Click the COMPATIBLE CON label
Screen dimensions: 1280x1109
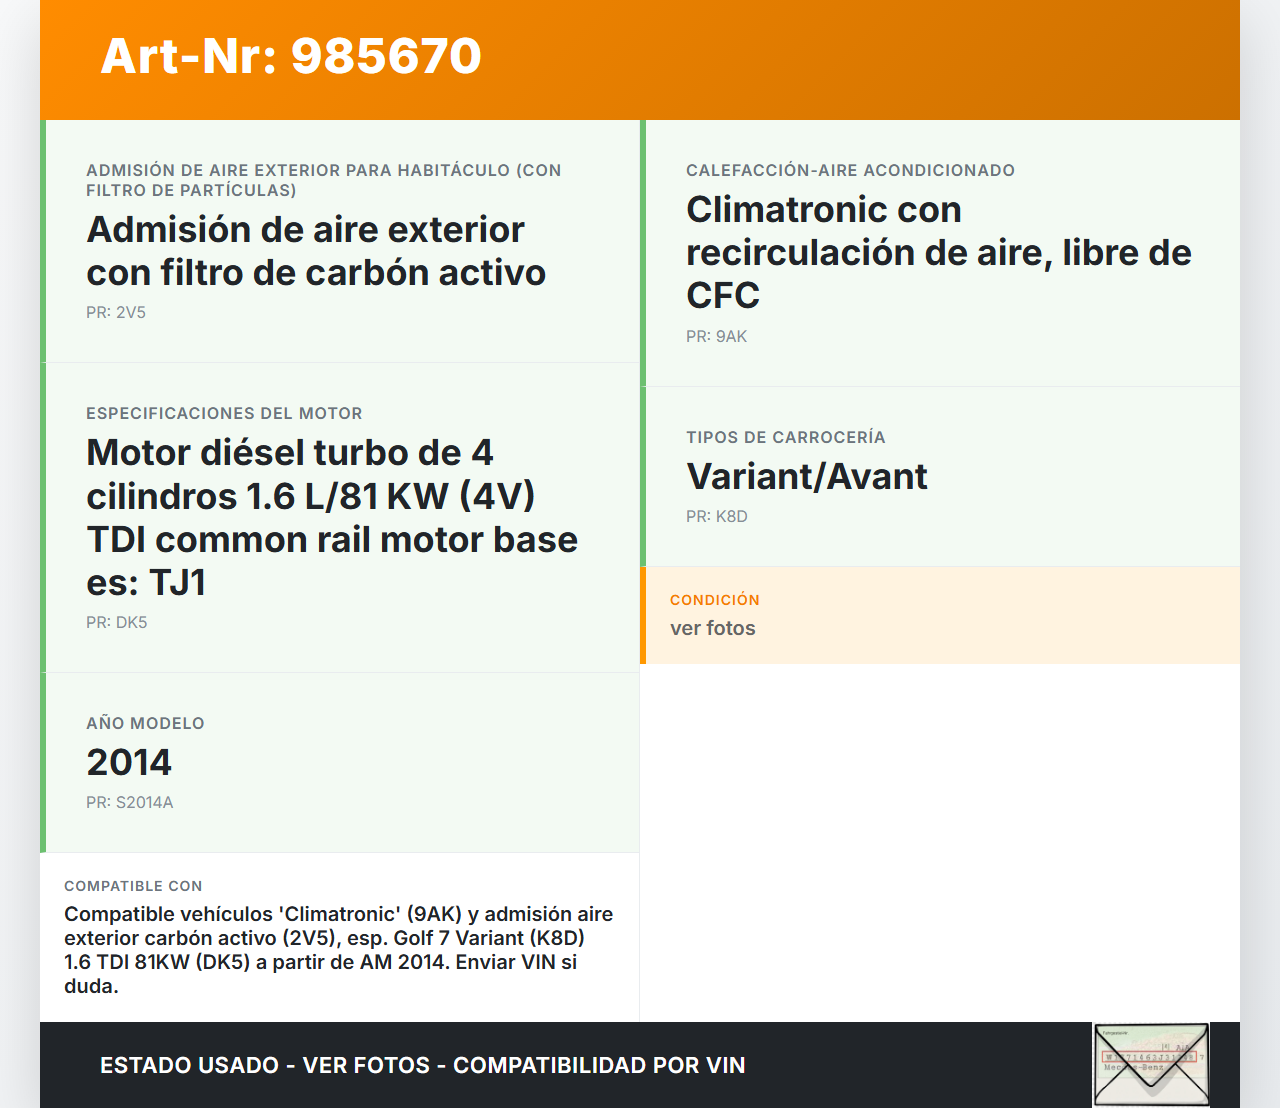point(133,886)
